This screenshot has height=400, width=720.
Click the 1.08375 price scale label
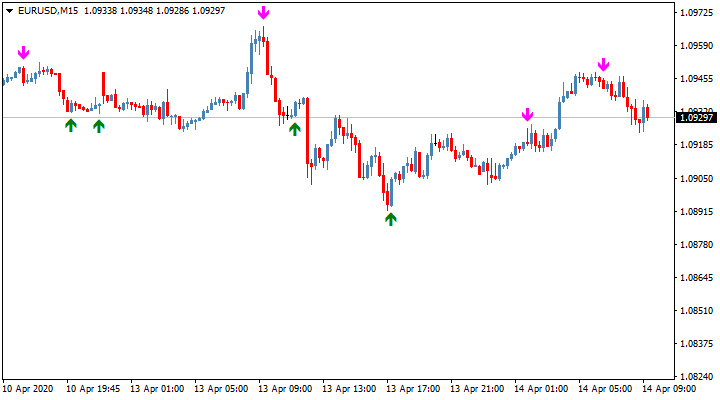[696, 344]
